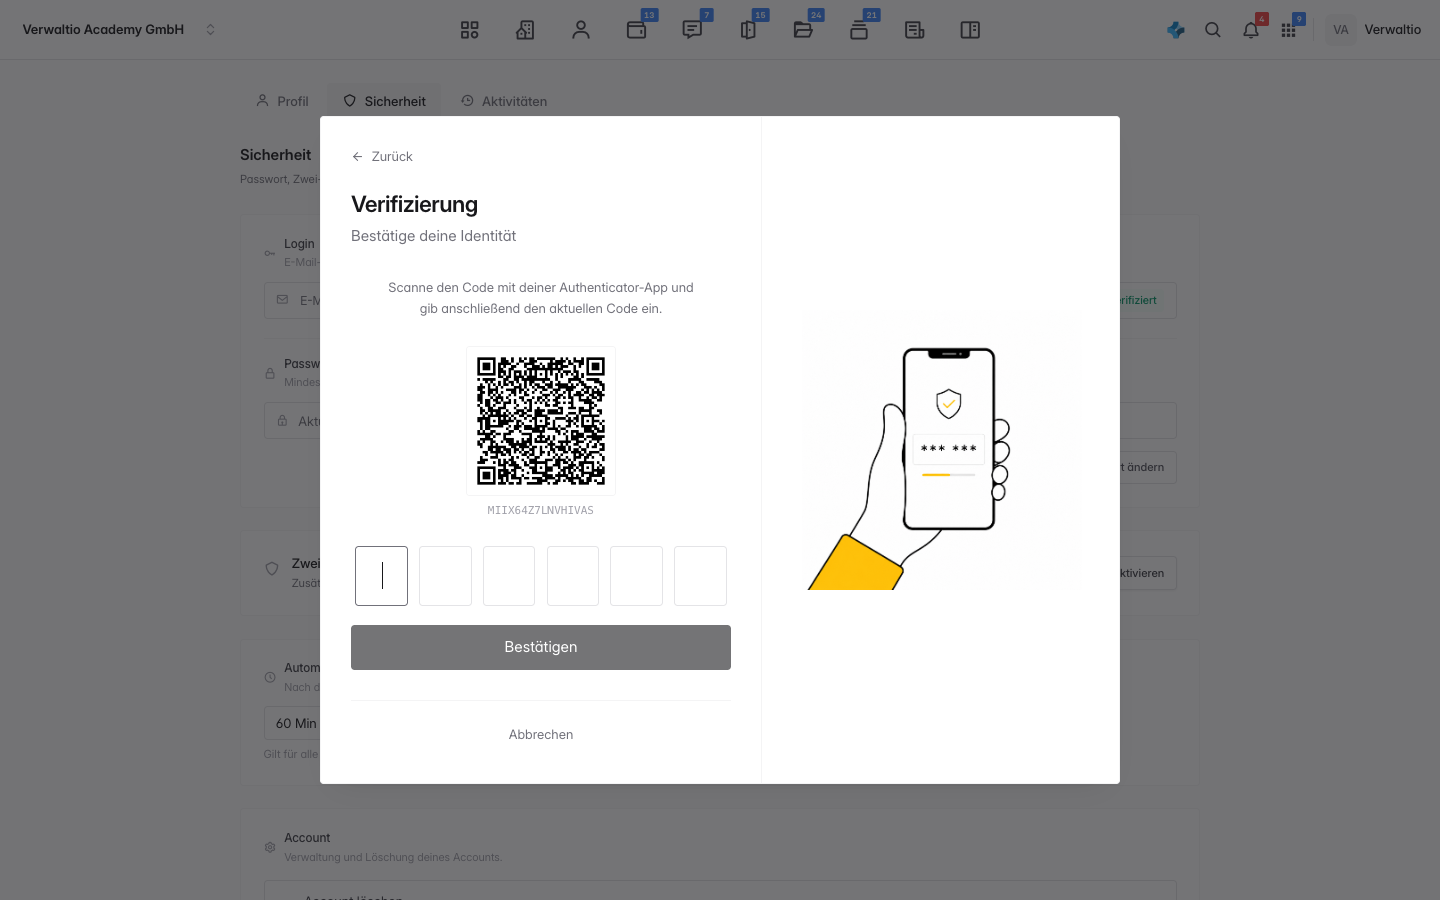This screenshot has height=900, width=1440.
Task: Click the Sicherheit page heading behind dialog
Action: tap(276, 155)
